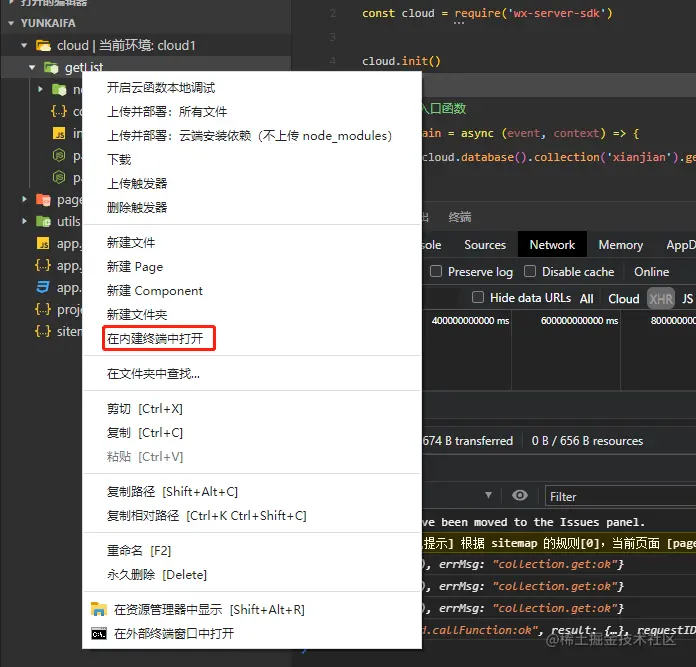Filter network requests by XHR
696x667 pixels.
point(661,298)
